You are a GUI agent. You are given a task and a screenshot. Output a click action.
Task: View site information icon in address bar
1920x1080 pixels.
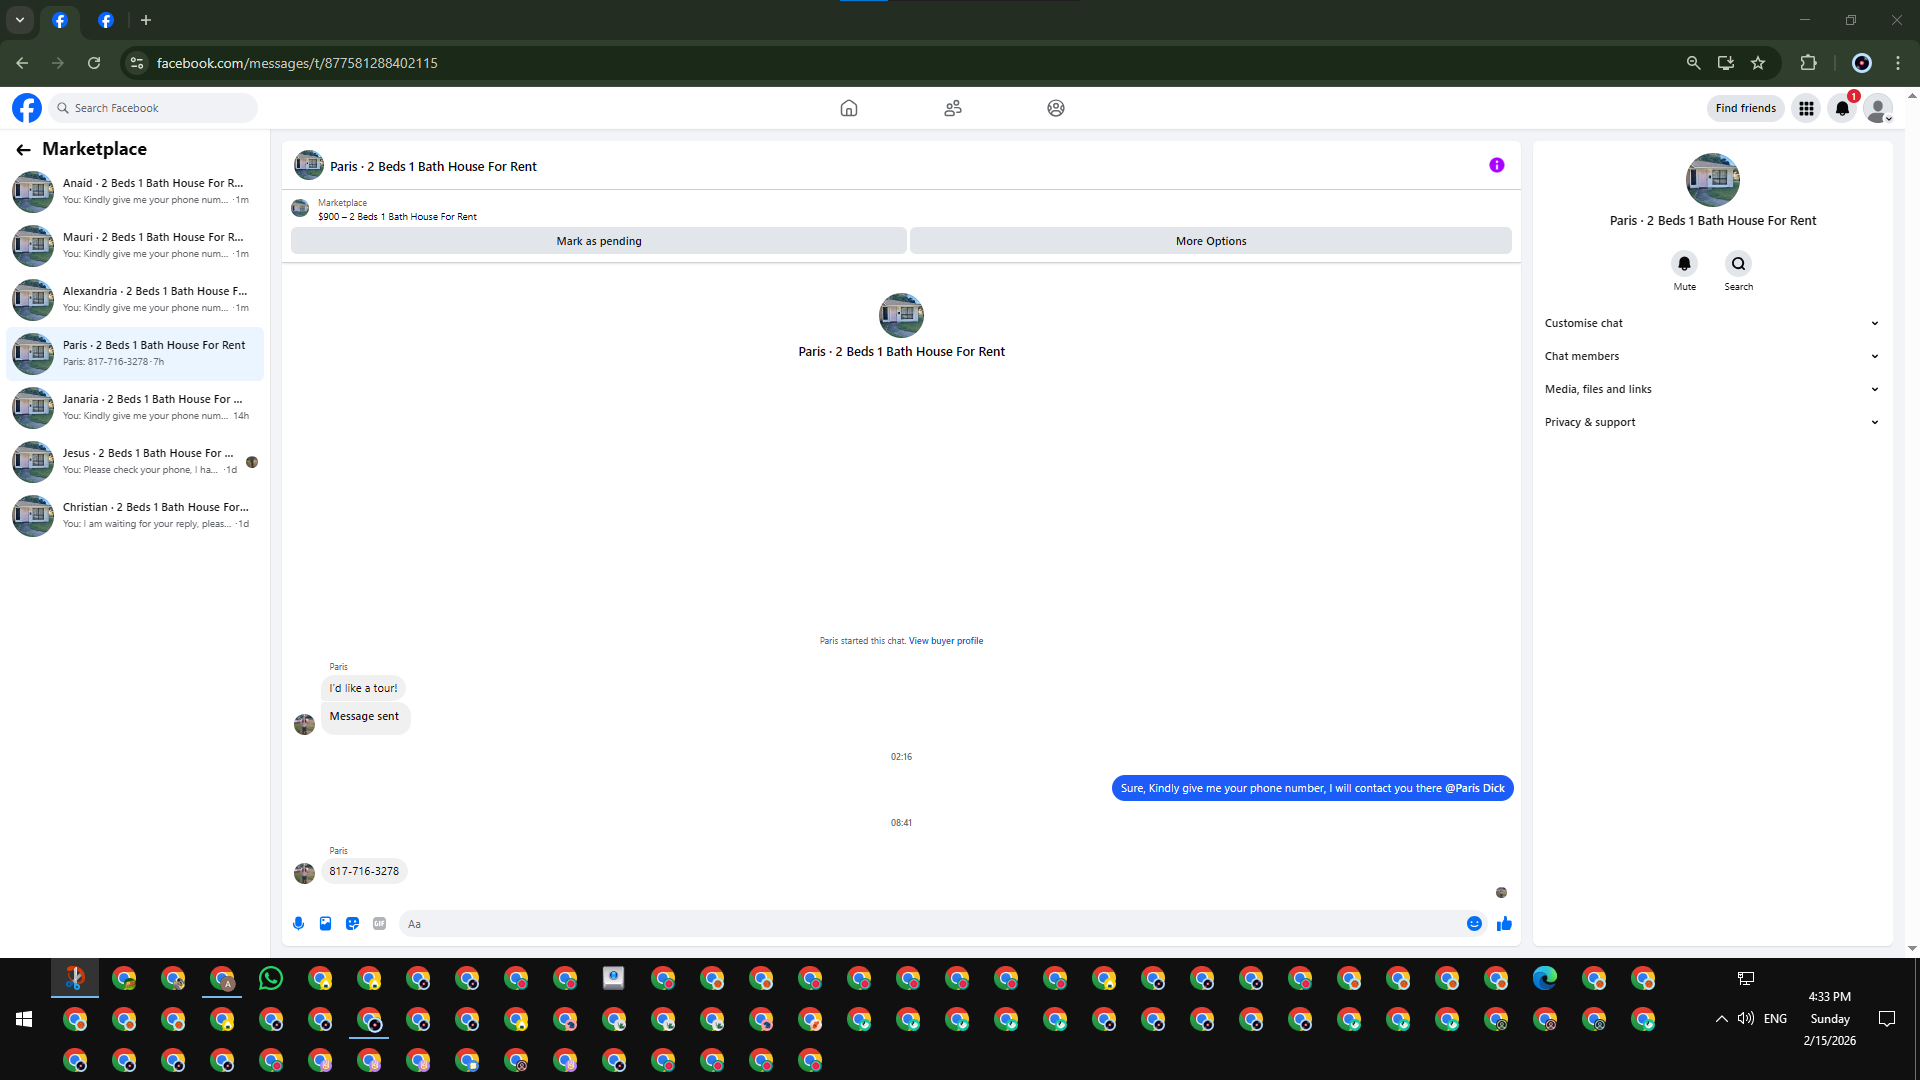point(137,63)
